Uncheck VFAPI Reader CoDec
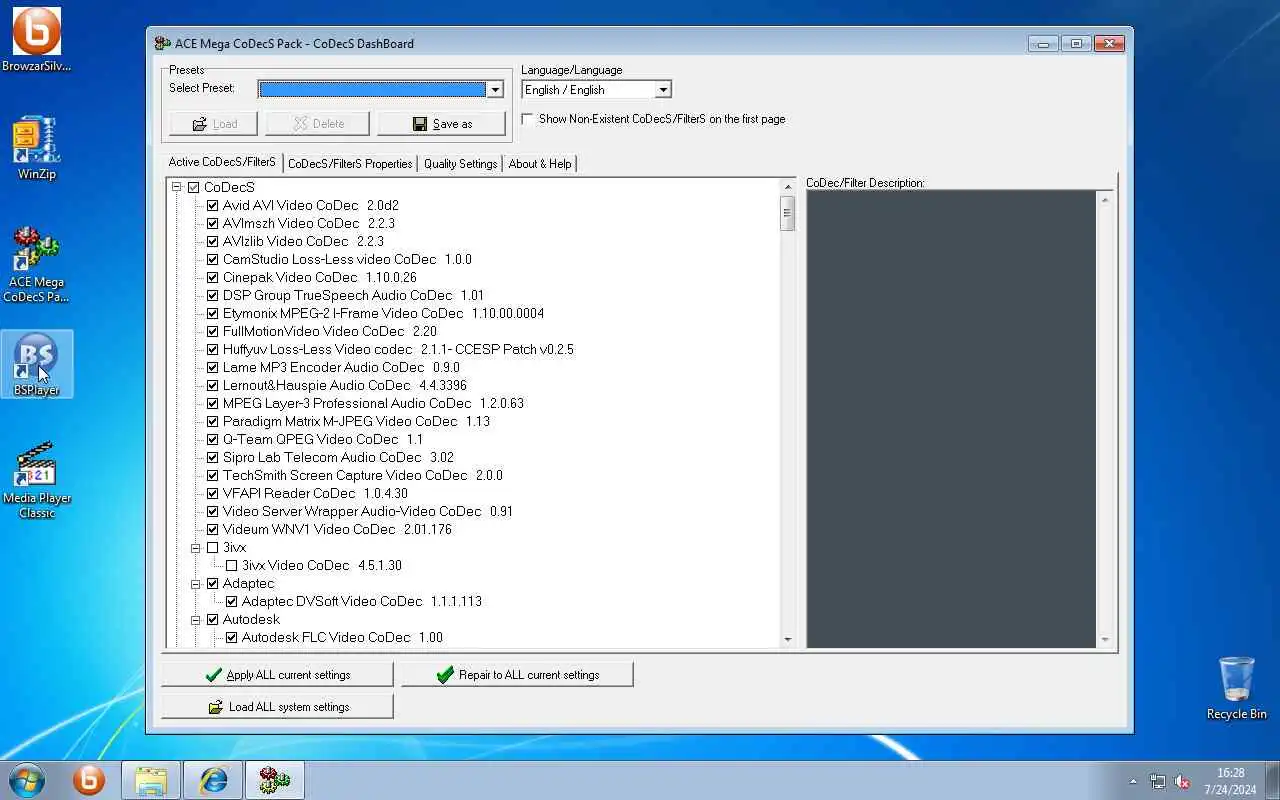 click(213, 493)
